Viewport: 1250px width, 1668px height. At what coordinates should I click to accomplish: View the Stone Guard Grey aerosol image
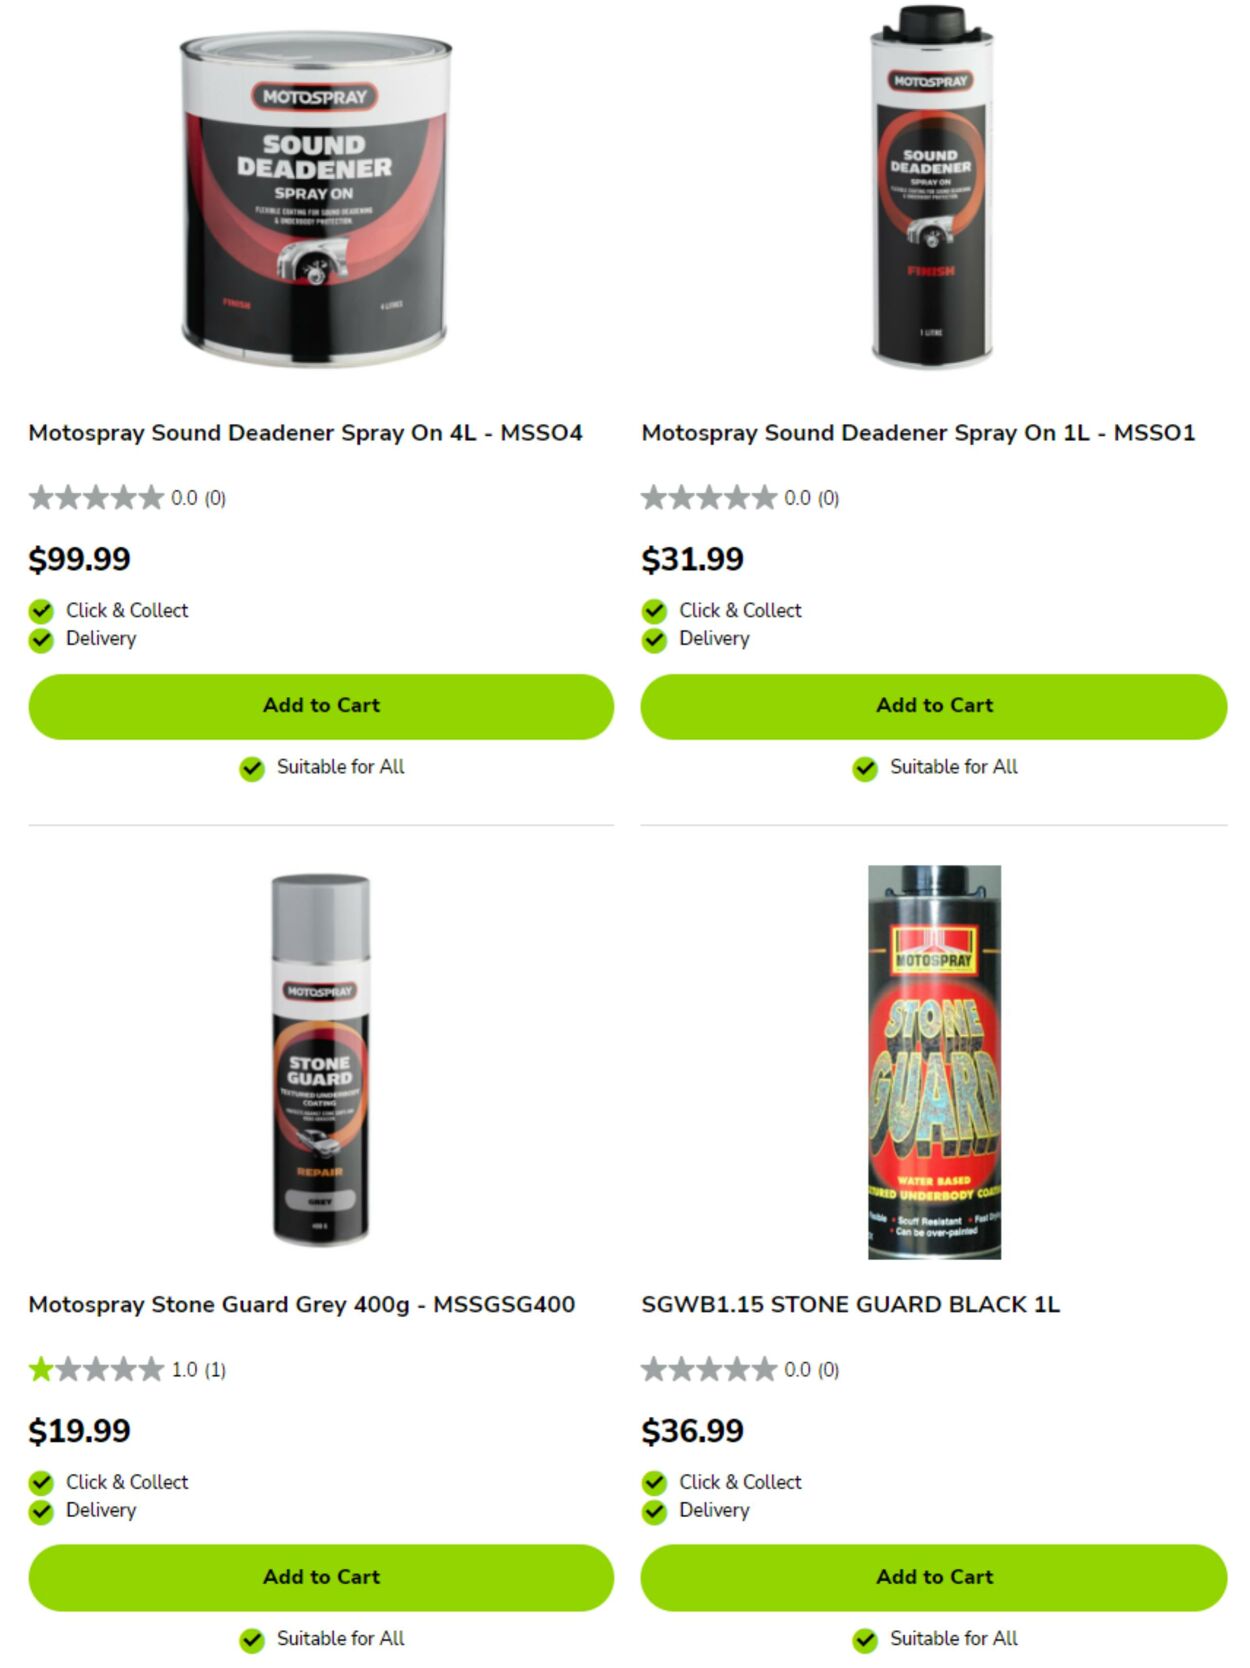coord(320,1060)
